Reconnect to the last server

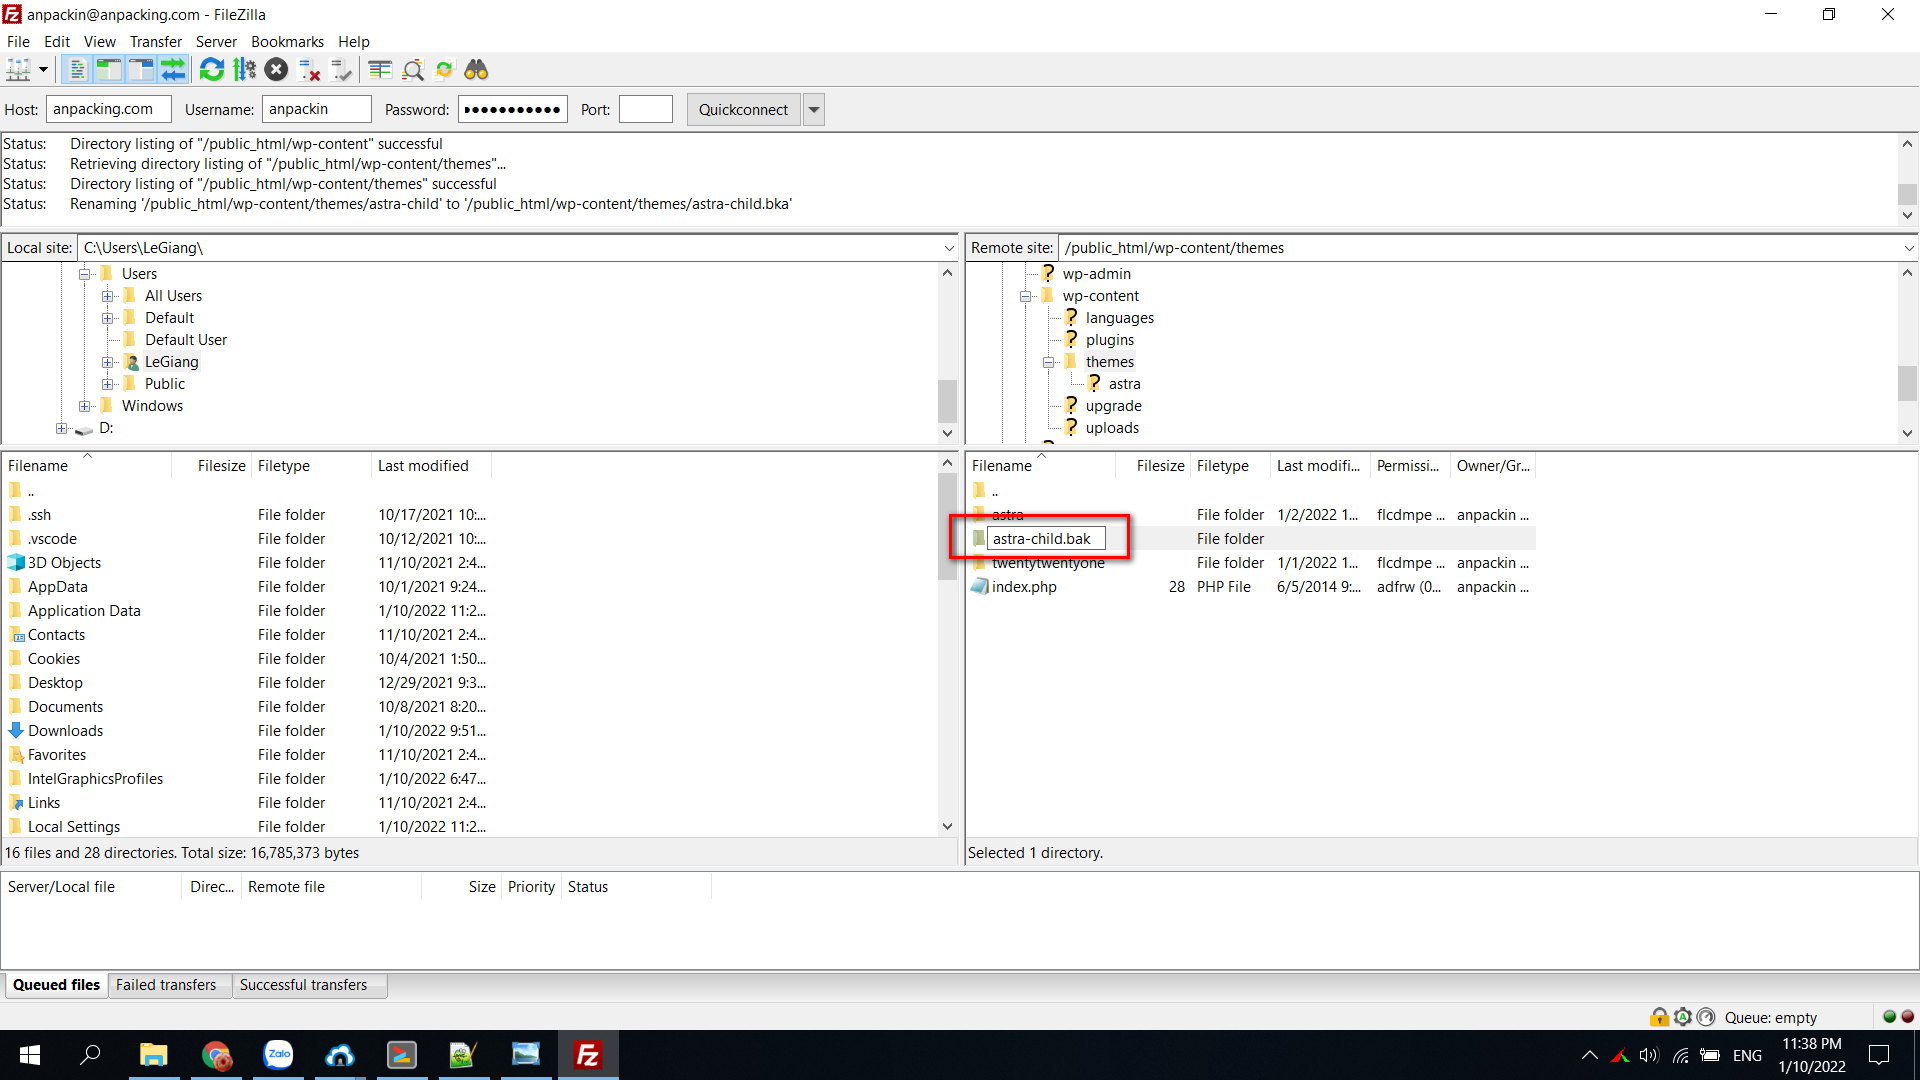click(x=341, y=70)
